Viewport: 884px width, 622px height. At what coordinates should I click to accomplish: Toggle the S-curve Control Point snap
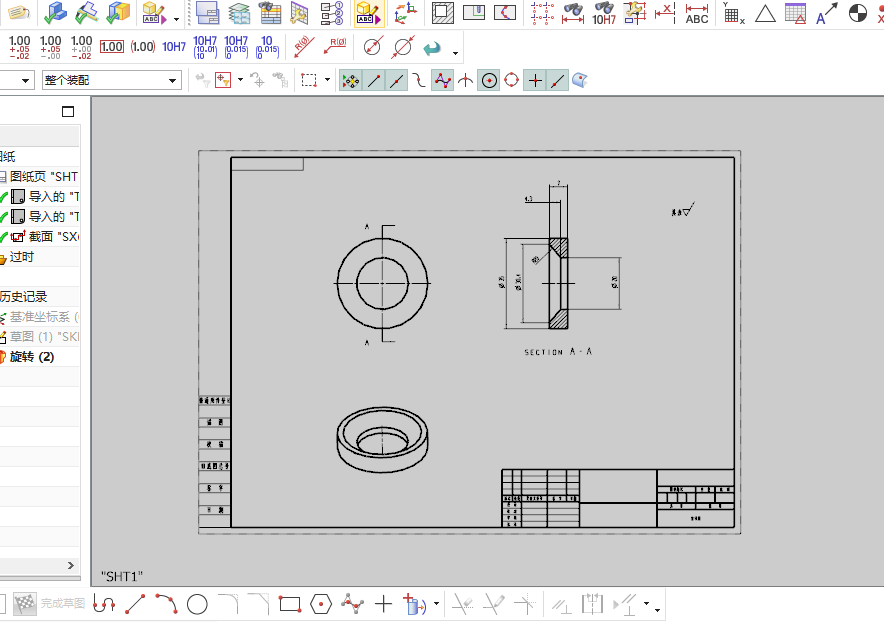tap(419, 81)
